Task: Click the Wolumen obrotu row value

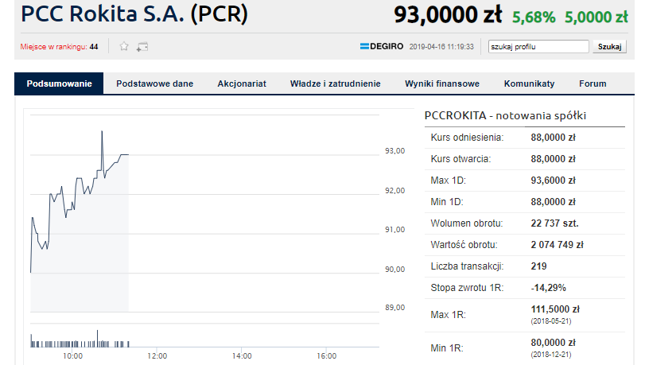Action: 555,223
